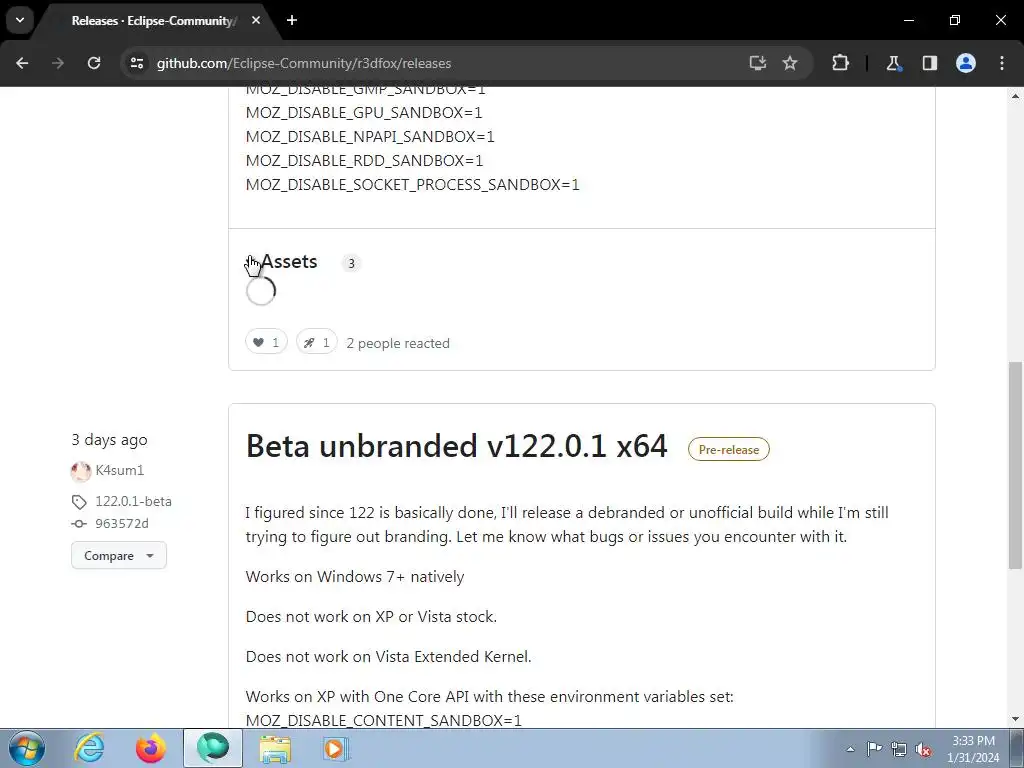Click the scrollbar up arrow
This screenshot has width=1024, height=768.
pyautogui.click(x=1015, y=95)
